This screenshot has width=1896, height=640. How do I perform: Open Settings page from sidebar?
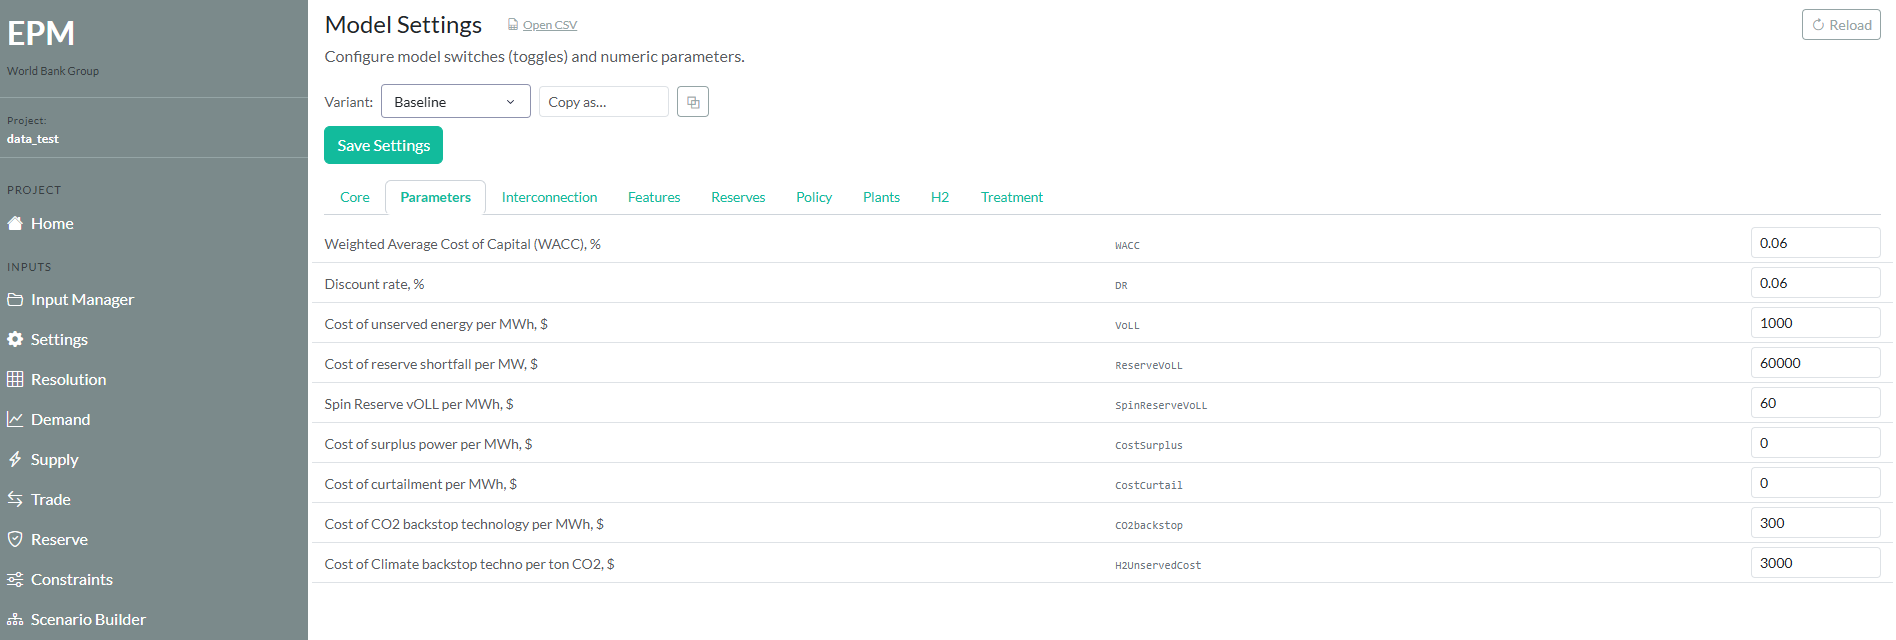click(59, 340)
